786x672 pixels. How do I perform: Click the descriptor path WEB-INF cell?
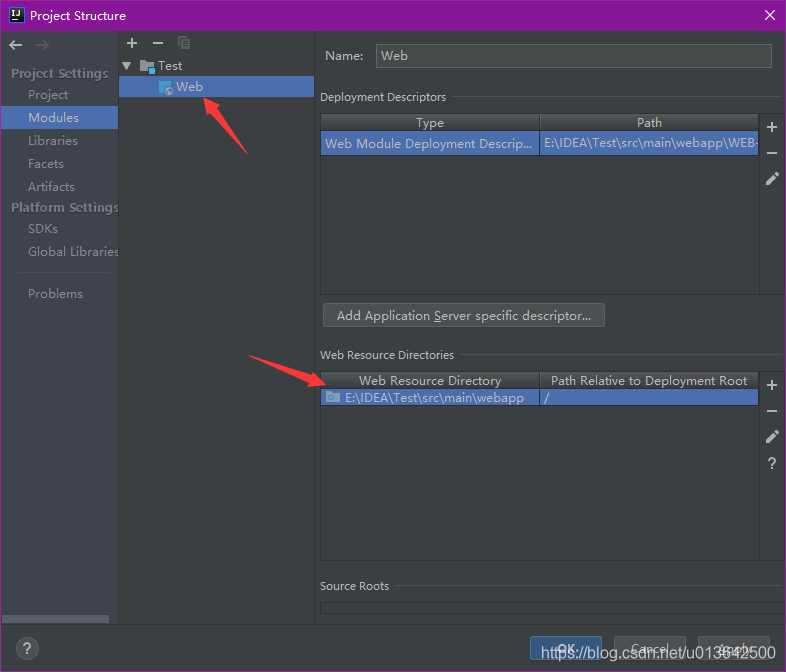coord(649,143)
